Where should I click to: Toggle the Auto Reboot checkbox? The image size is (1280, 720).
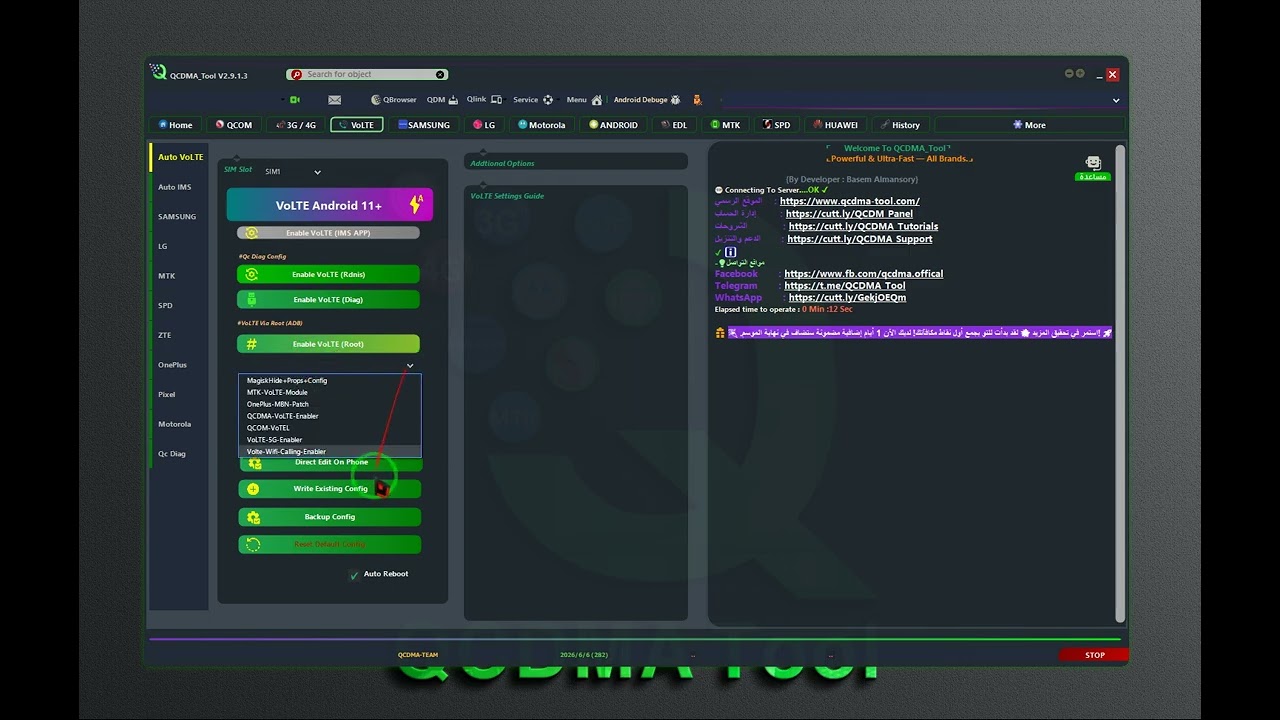pyautogui.click(x=354, y=575)
